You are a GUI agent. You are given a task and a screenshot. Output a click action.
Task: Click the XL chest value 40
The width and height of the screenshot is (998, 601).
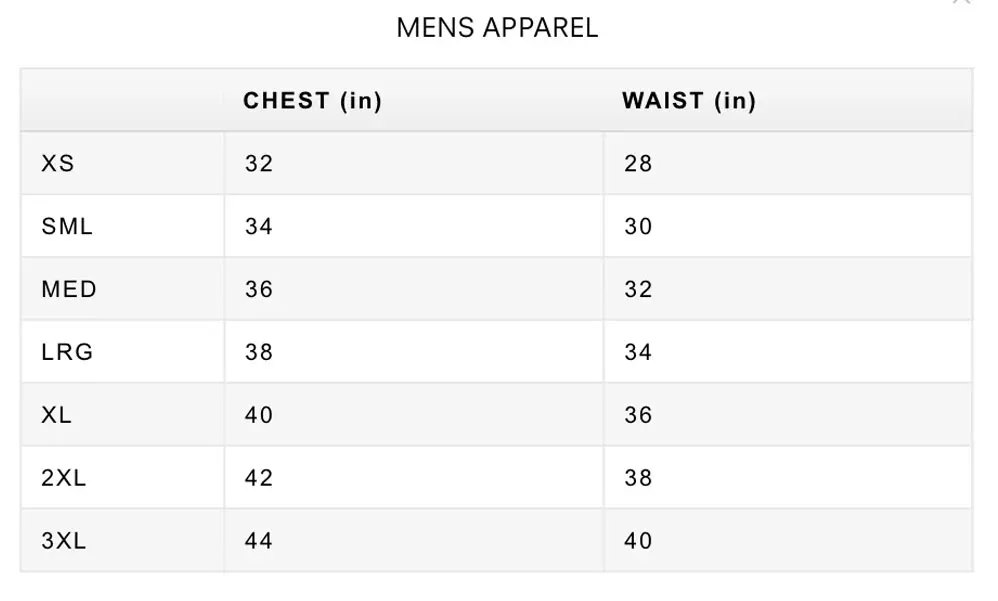[259, 415]
